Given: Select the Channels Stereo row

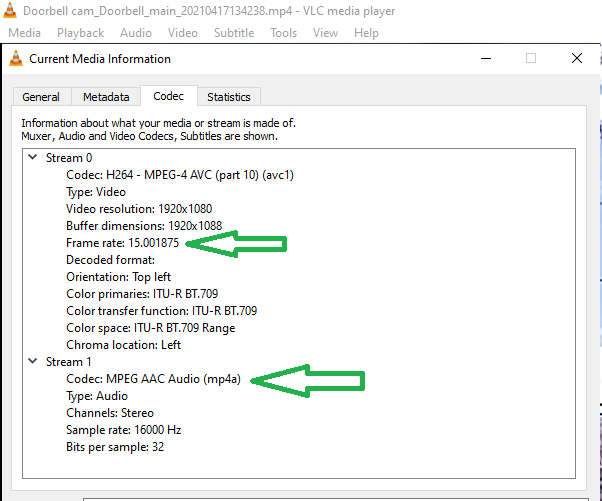Looking at the screenshot, I should point(110,413).
